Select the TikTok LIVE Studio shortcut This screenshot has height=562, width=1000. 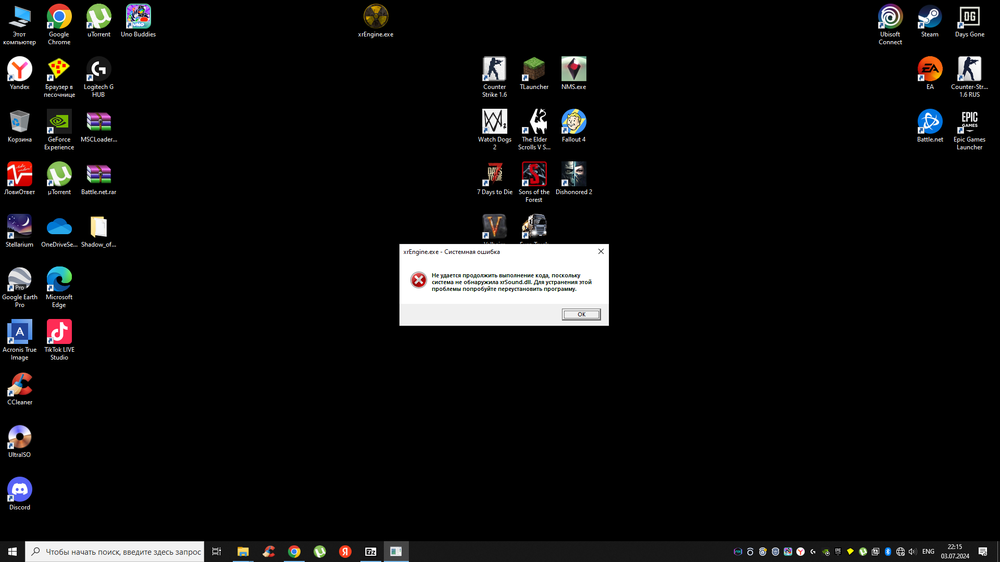[59, 340]
